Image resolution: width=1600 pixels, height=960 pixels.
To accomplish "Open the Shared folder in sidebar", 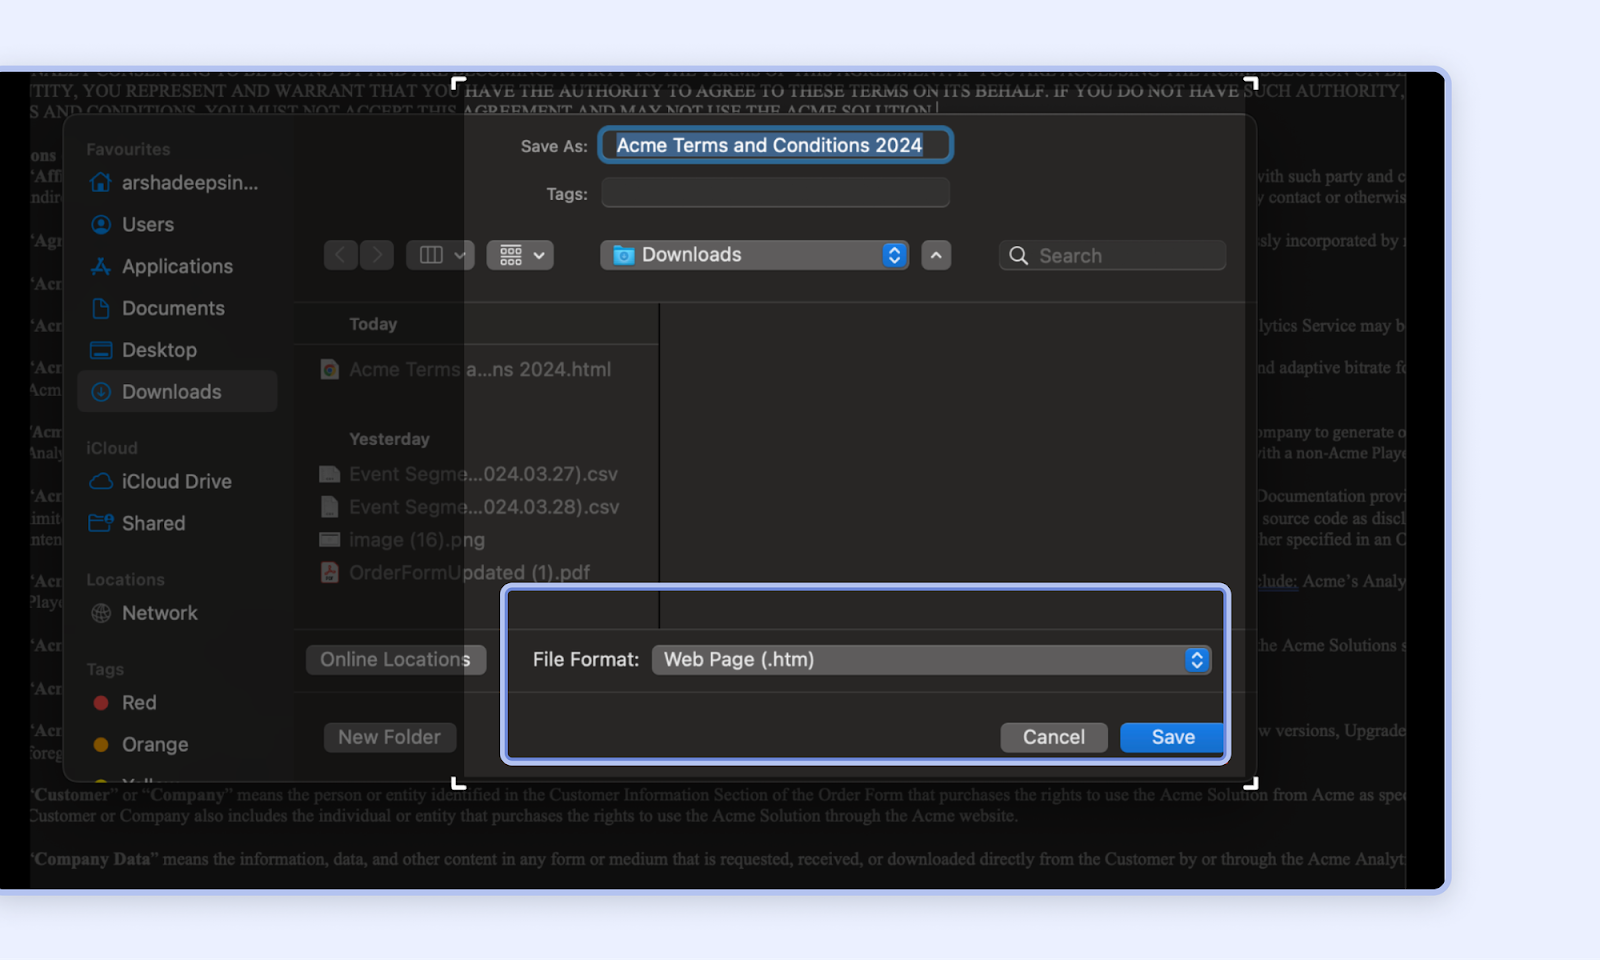I will point(177,524).
